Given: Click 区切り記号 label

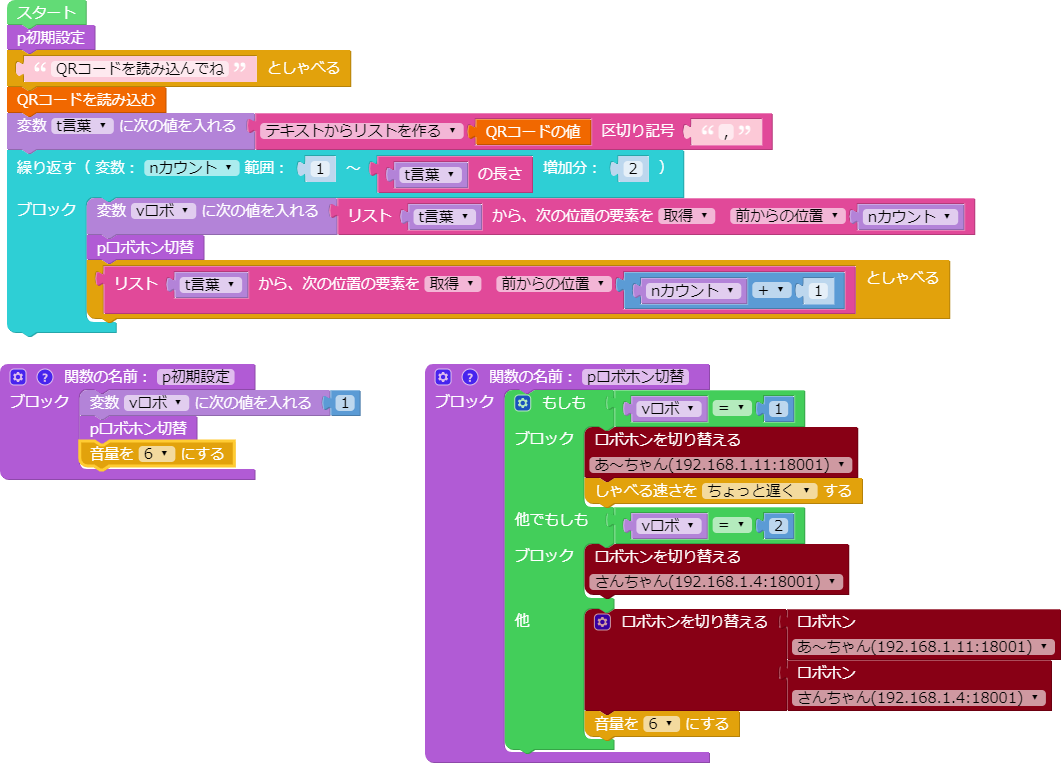Looking at the screenshot, I should (x=638, y=131).
